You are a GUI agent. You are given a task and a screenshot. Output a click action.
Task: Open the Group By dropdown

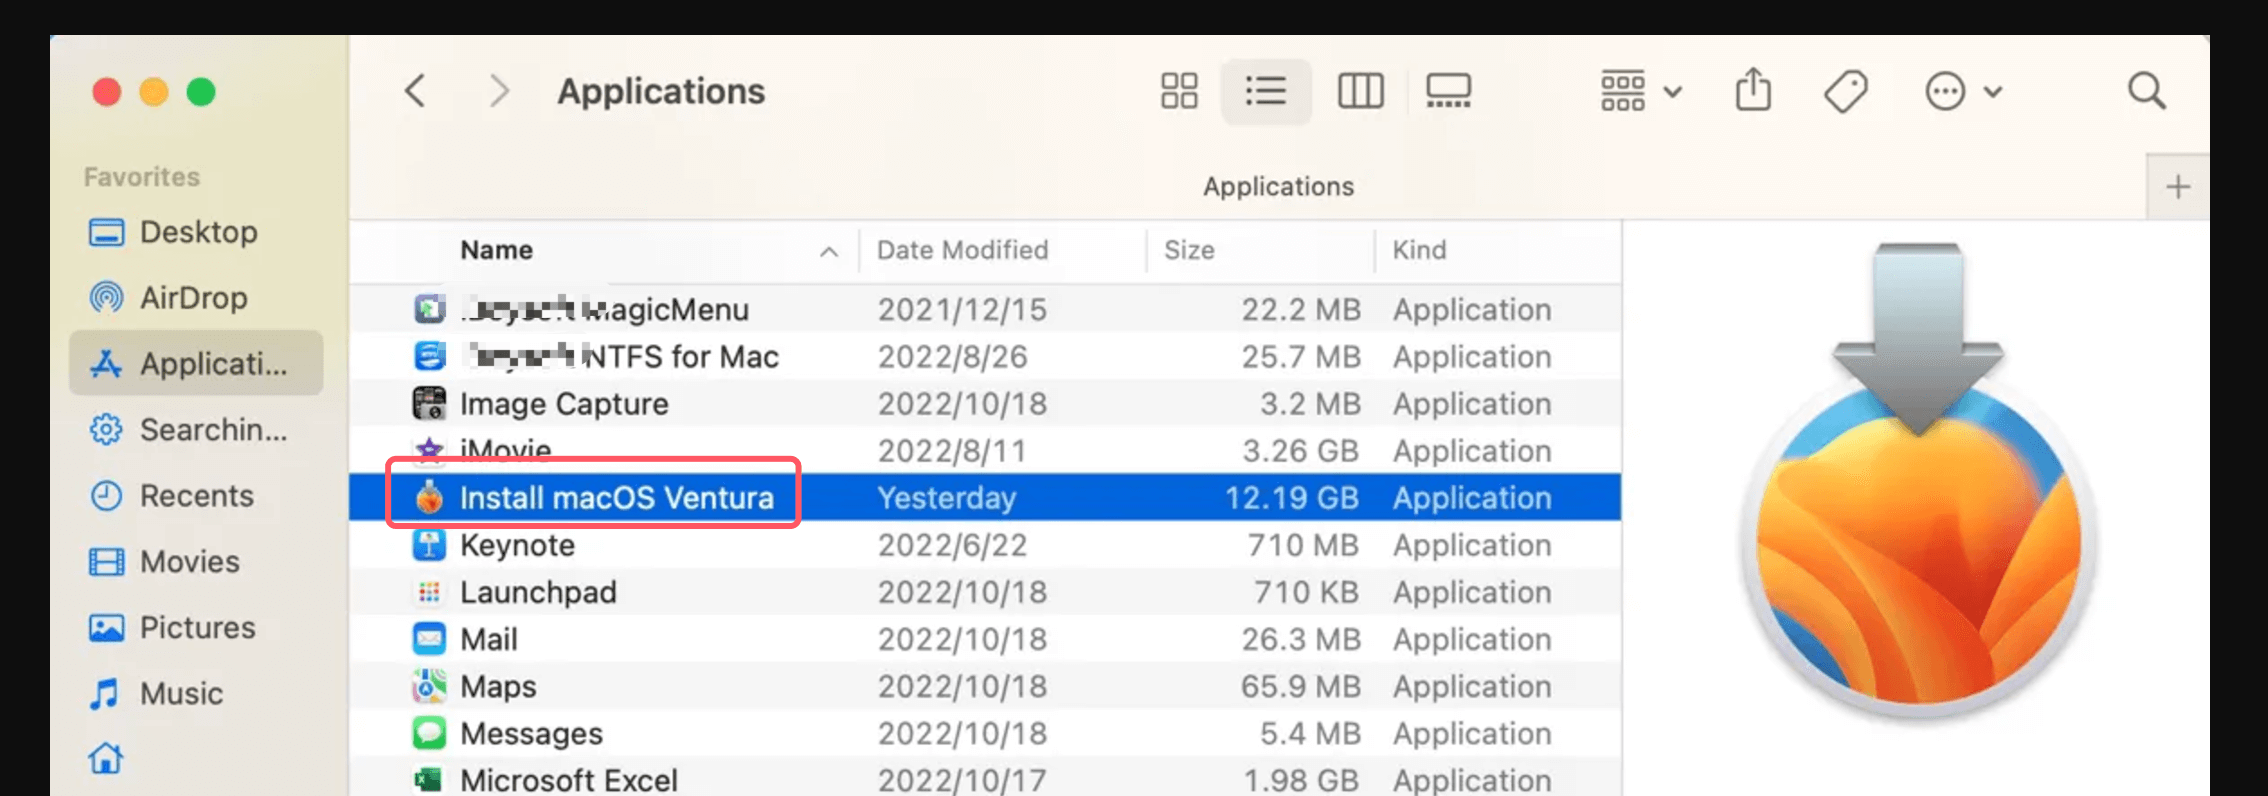point(1640,91)
